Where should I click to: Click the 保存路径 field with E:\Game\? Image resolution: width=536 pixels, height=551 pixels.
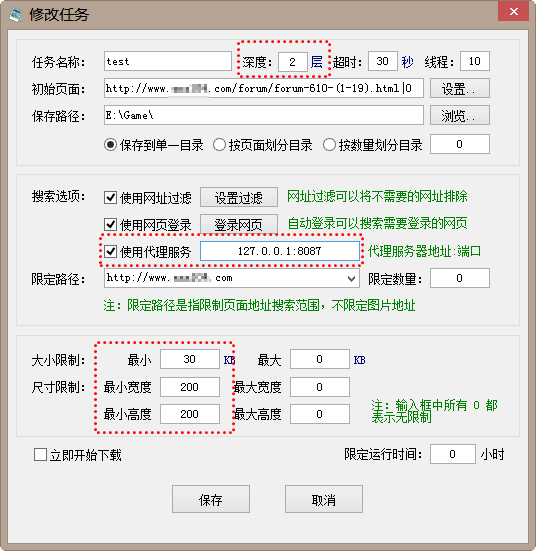point(264,115)
